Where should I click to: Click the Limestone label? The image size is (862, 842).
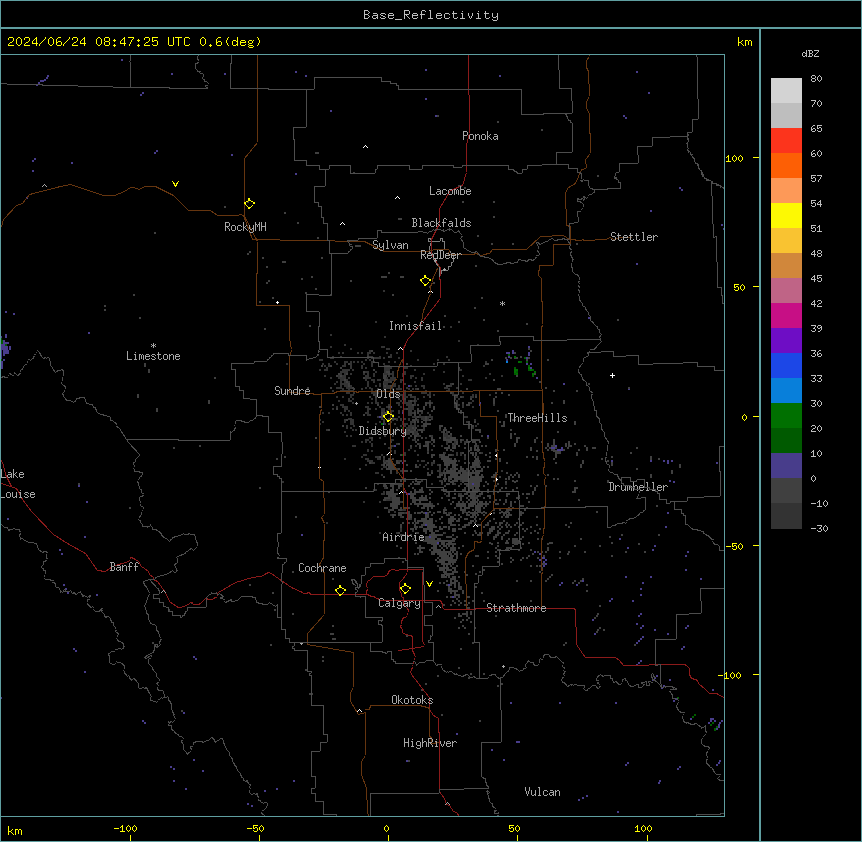[153, 356]
